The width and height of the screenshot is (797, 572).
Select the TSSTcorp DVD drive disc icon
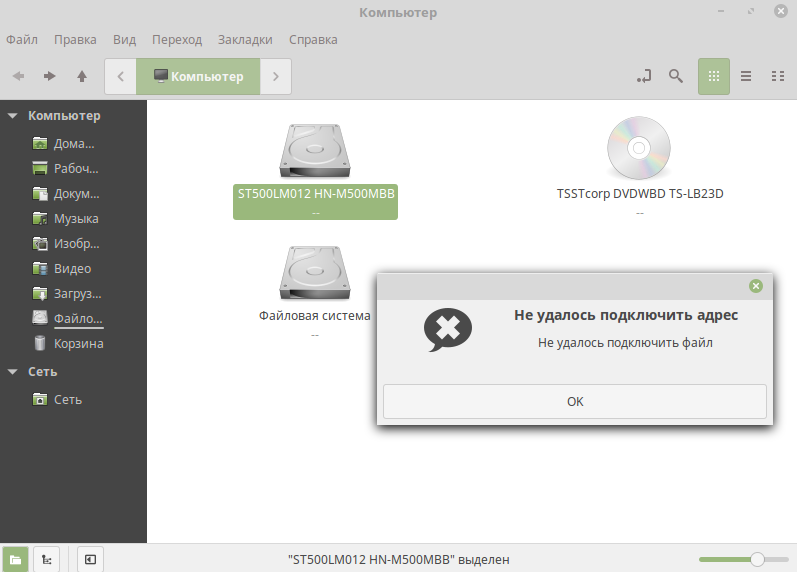click(639, 148)
